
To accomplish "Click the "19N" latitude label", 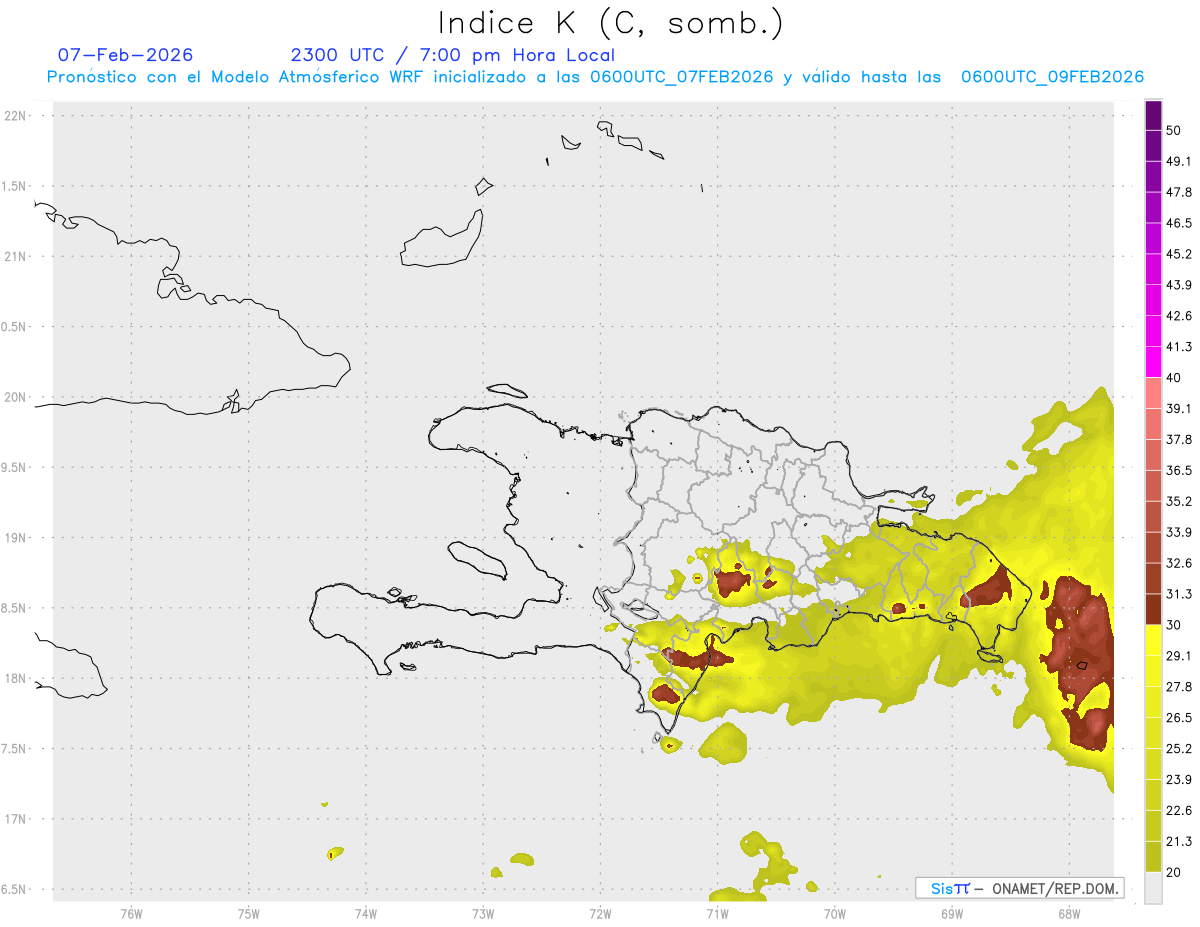I will pyautogui.click(x=15, y=538).
